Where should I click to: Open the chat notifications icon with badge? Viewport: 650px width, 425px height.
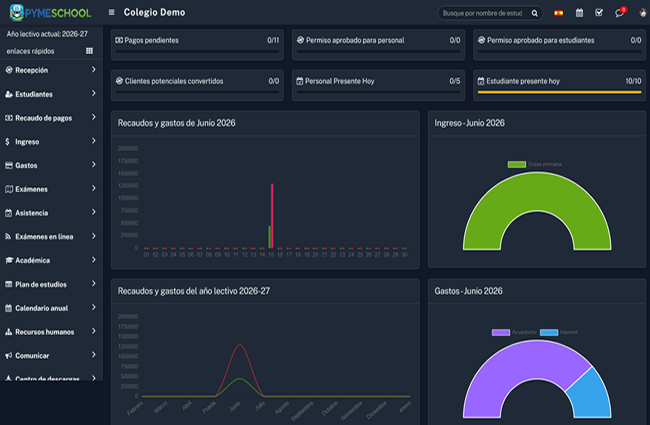tap(620, 12)
